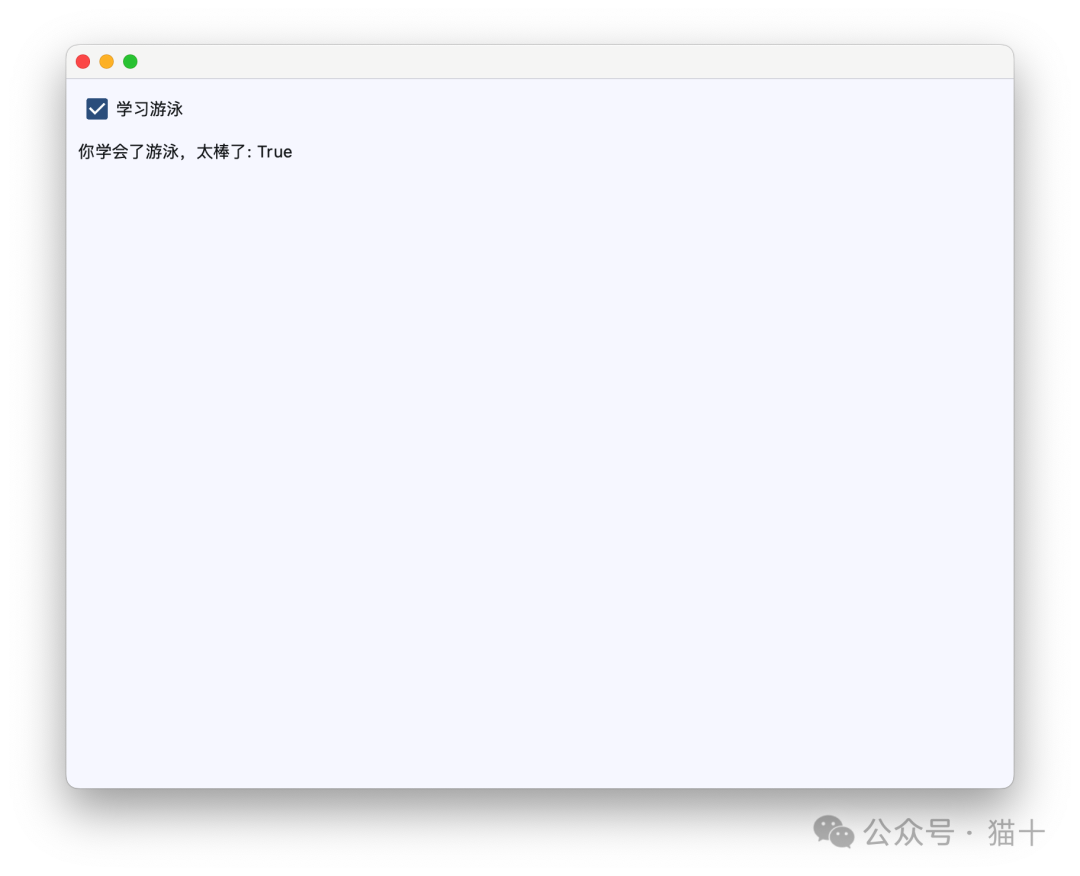Click the green zoom traffic light button
This screenshot has height=876, width=1080.
(130, 61)
